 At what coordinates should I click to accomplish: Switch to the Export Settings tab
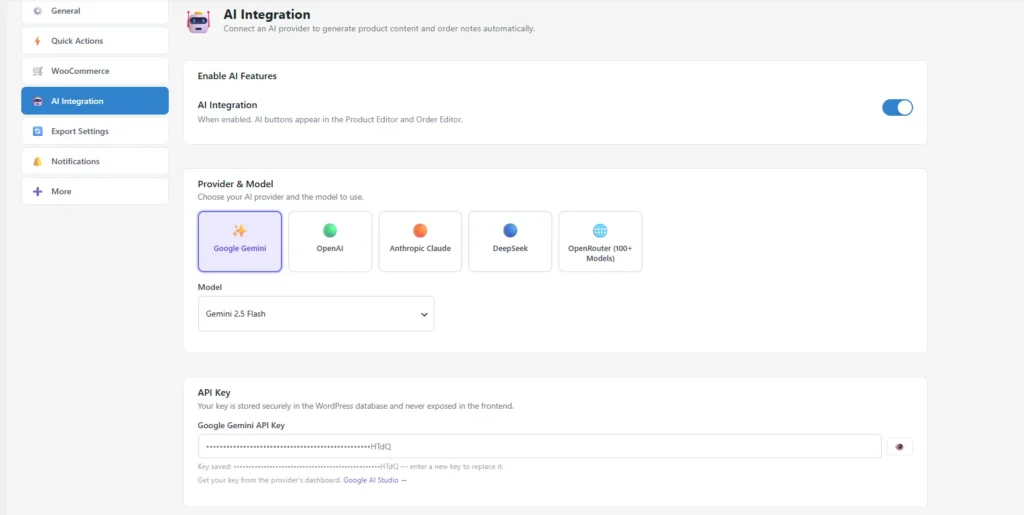95,131
